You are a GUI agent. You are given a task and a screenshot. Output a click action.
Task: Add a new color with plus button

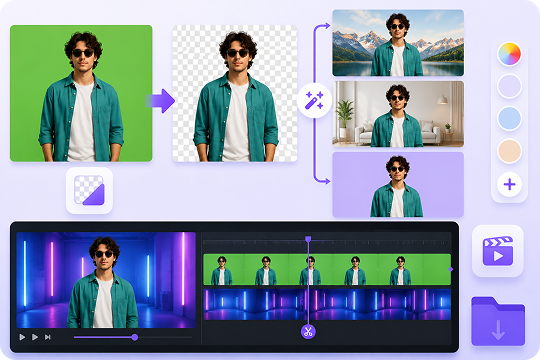tap(509, 185)
